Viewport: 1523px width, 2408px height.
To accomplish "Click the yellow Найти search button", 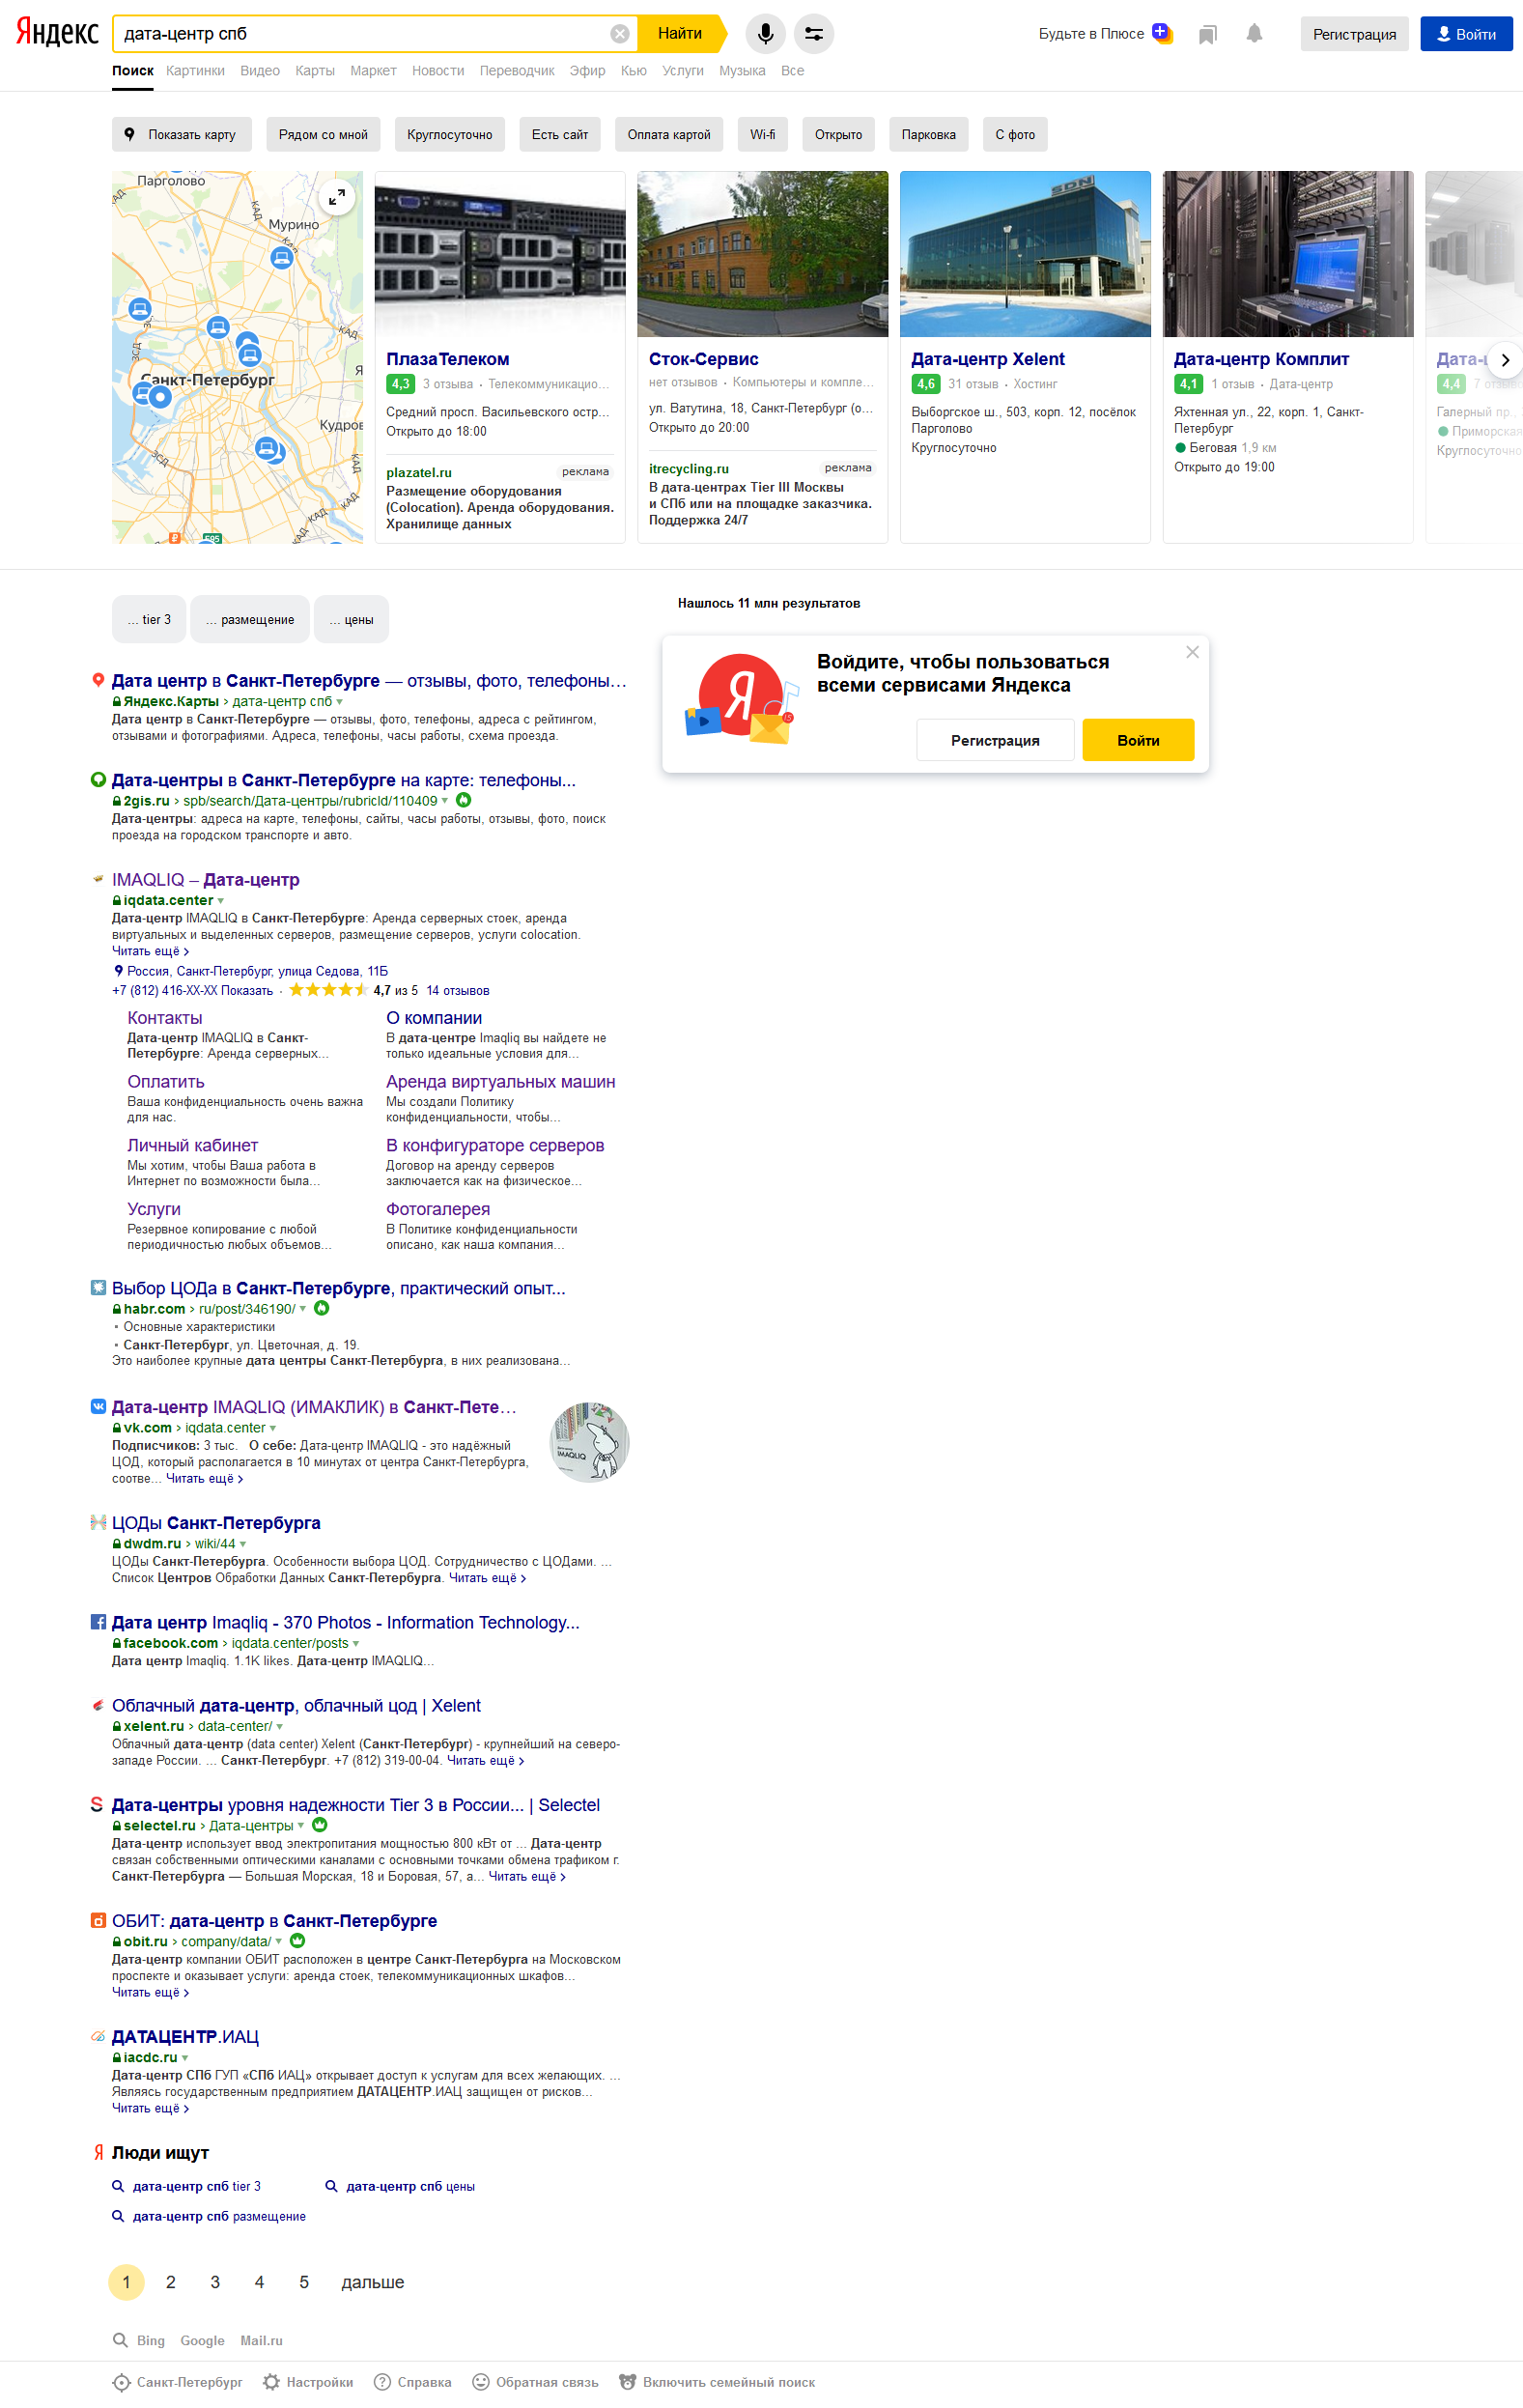I will click(x=681, y=34).
